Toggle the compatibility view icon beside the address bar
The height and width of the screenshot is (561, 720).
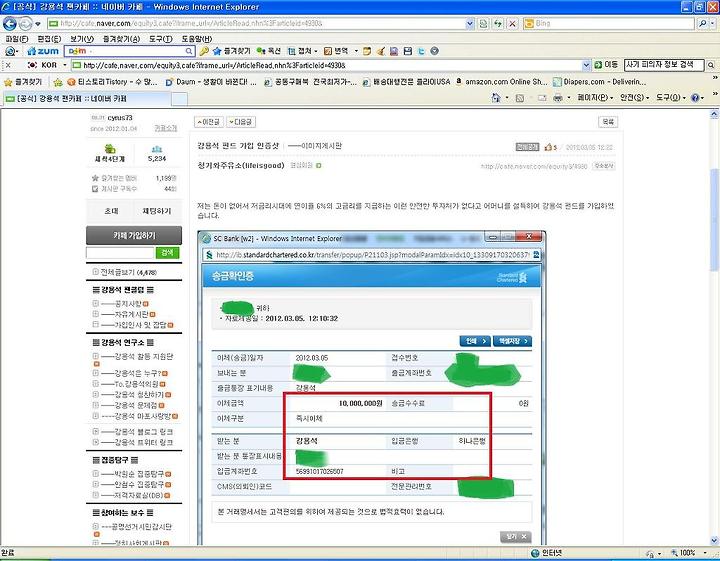click(x=484, y=23)
